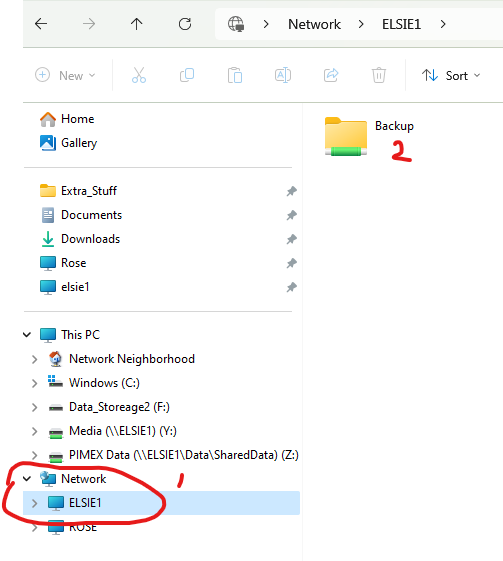The image size is (503, 561).
Task: Click the pin icon beside Downloads
Action: coord(292,239)
